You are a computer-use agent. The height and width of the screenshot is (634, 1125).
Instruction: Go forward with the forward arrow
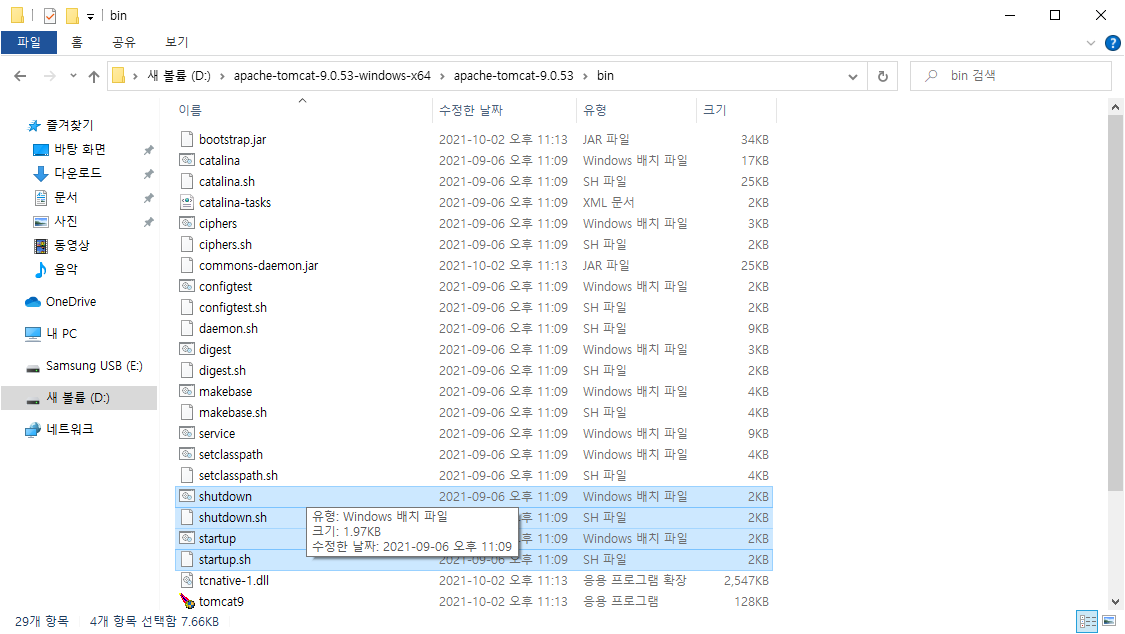[50, 76]
